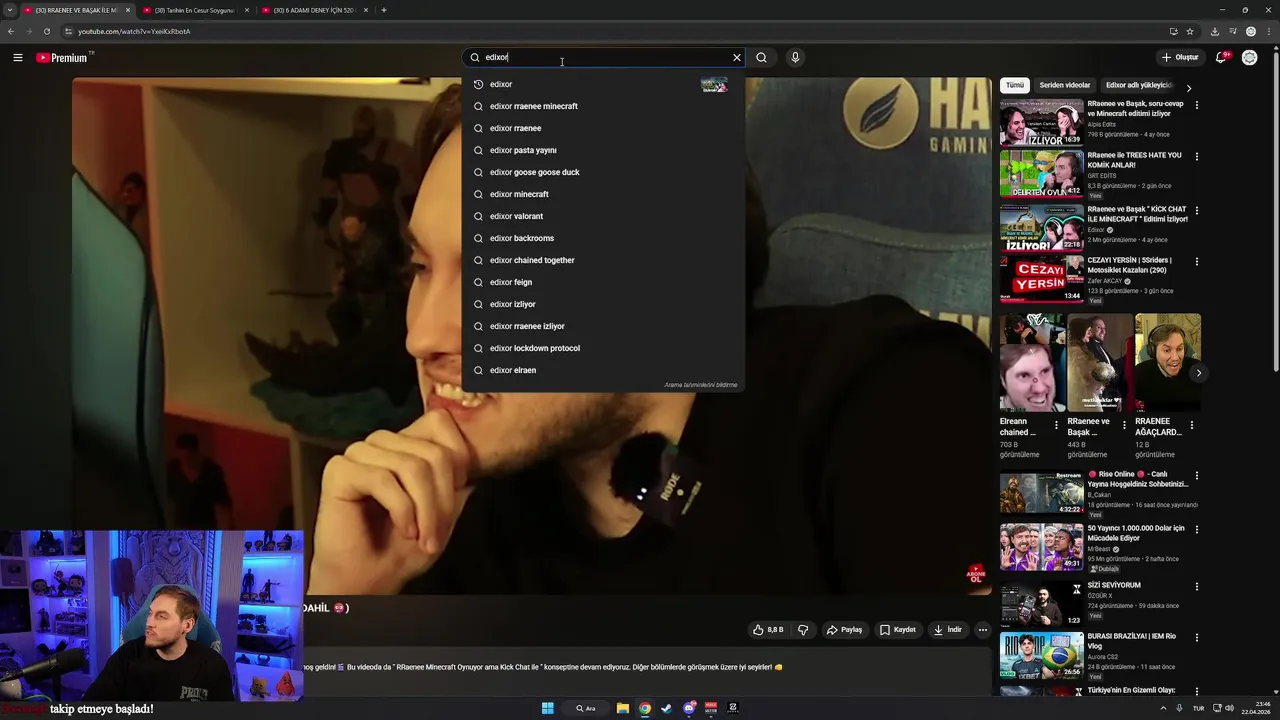This screenshot has height=720, width=1280.
Task: Select suggestion 'edixor elraen'
Action: tap(603, 370)
